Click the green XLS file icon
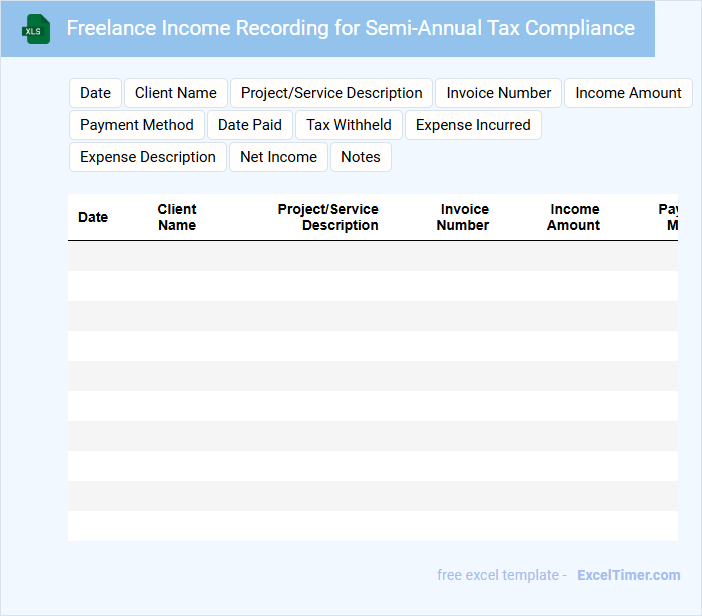The width and height of the screenshot is (702, 616). click(36, 29)
